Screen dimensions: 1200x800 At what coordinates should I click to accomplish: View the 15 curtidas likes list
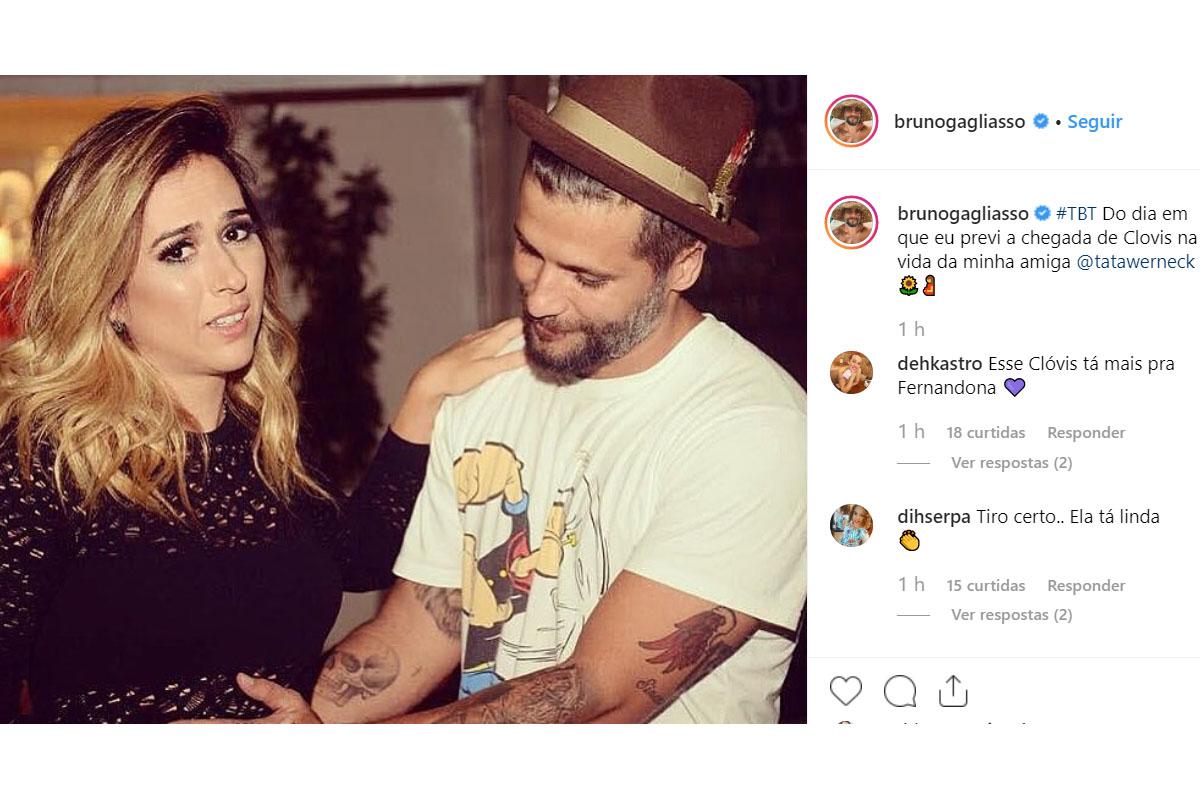point(986,585)
